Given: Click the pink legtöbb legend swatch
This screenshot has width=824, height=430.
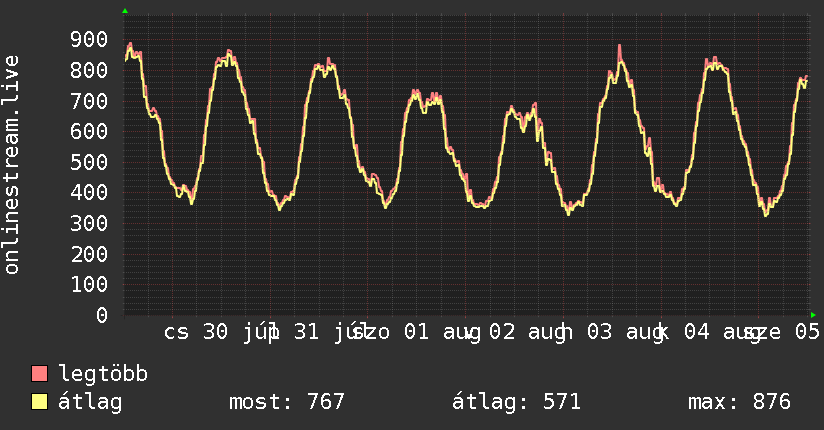Looking at the screenshot, I should (x=39, y=373).
